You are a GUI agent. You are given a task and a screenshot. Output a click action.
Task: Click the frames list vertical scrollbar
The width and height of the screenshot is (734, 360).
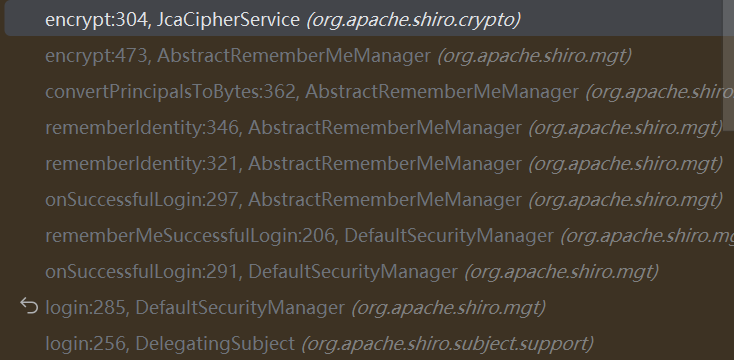729,66
